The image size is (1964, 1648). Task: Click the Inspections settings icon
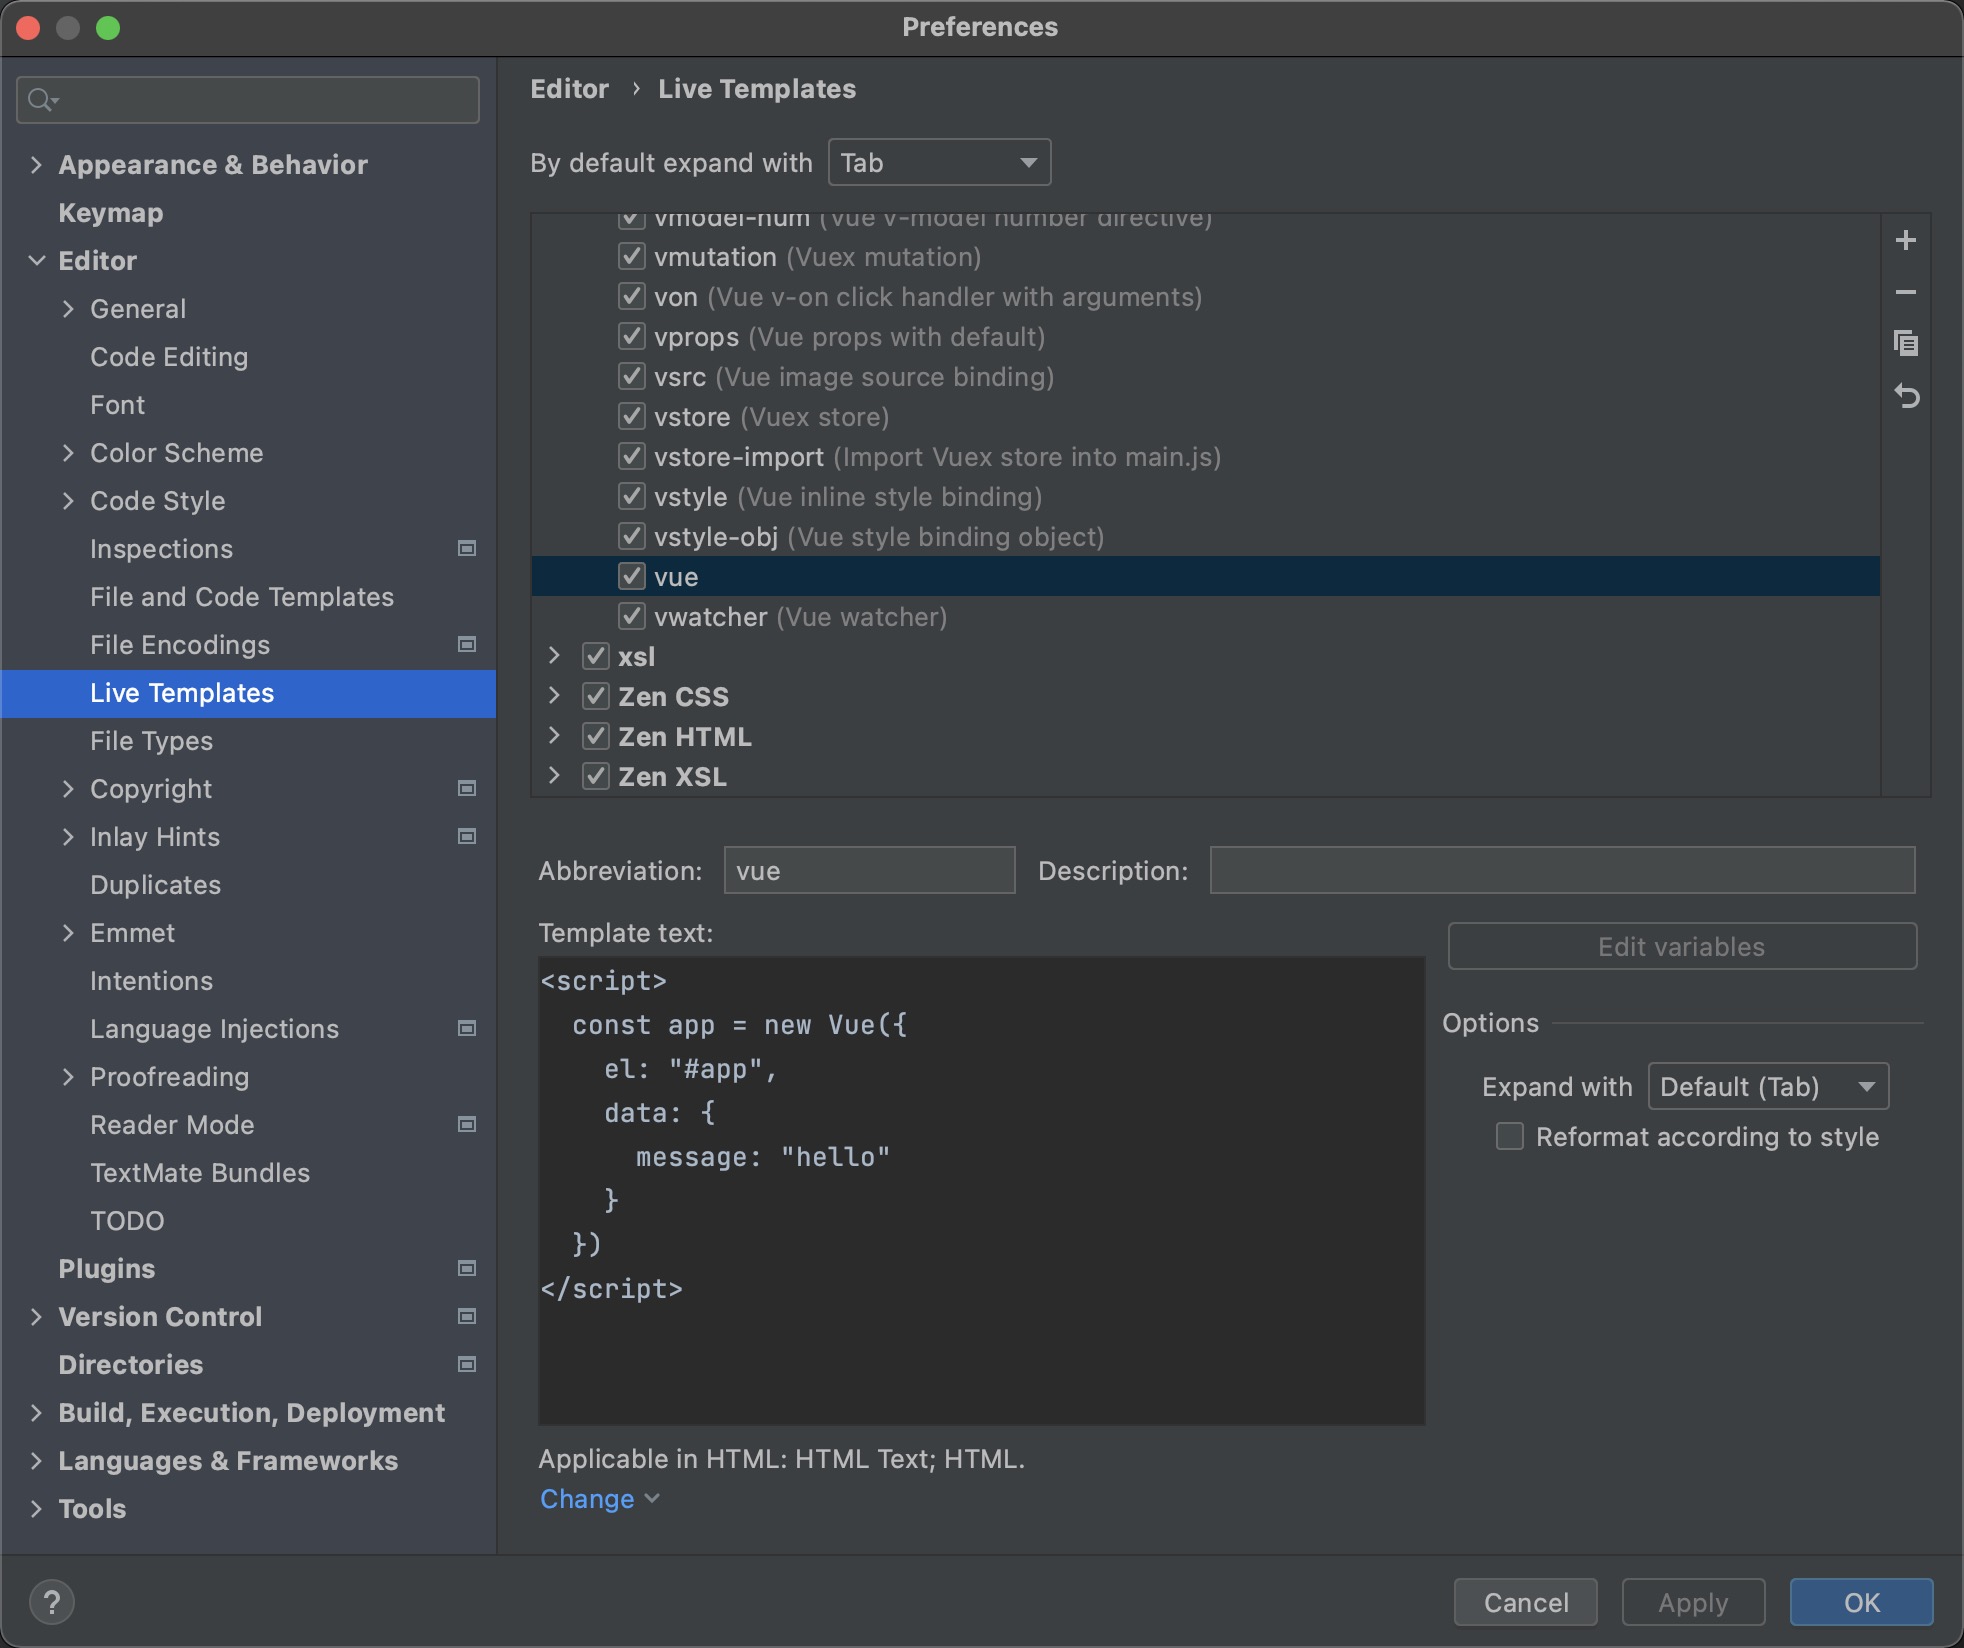point(466,548)
